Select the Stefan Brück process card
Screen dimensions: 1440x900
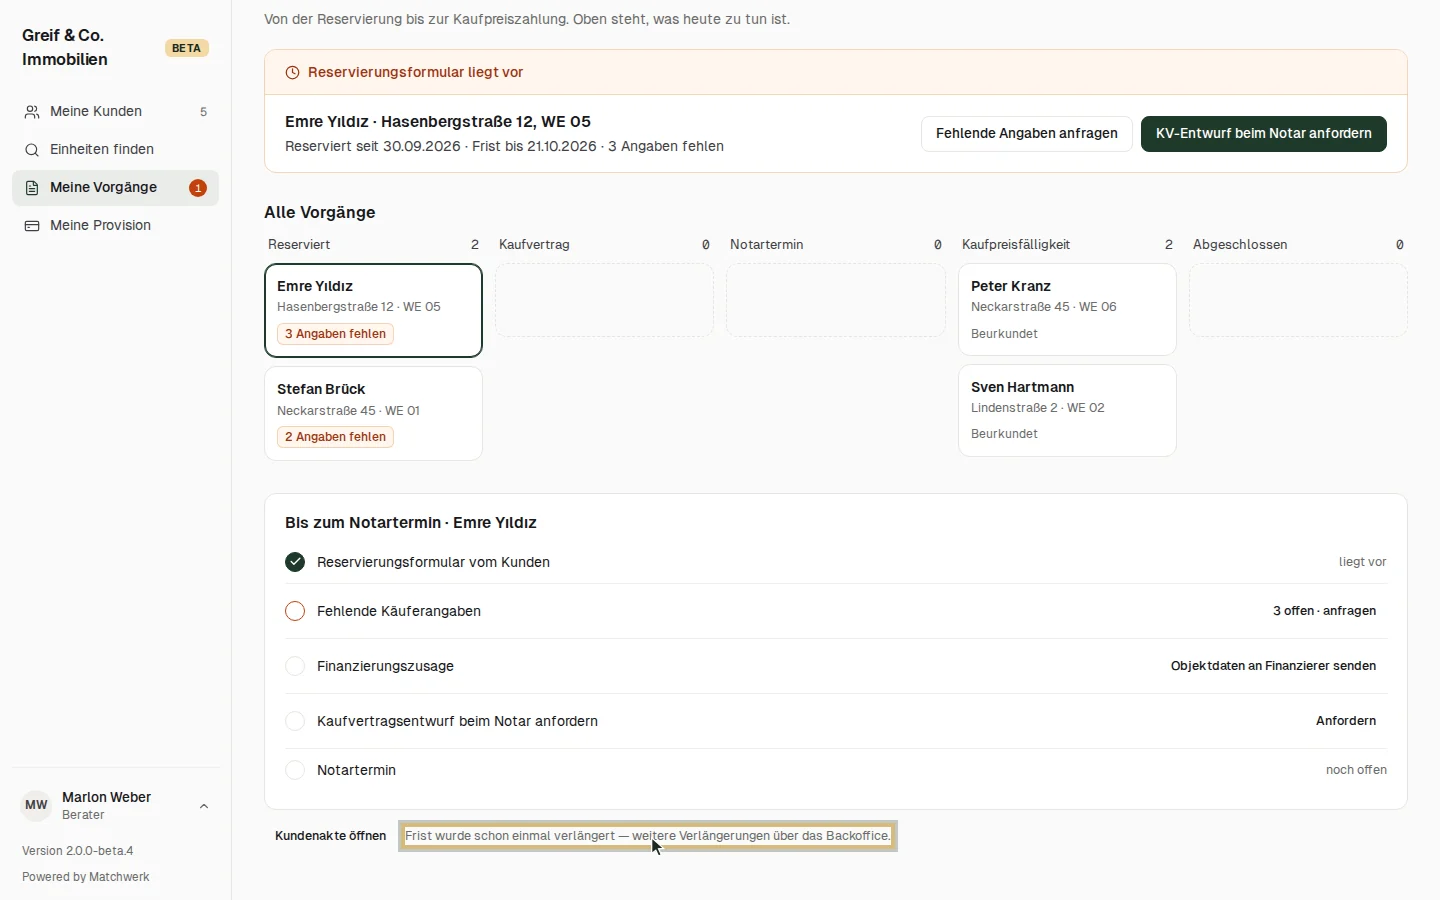coord(373,413)
